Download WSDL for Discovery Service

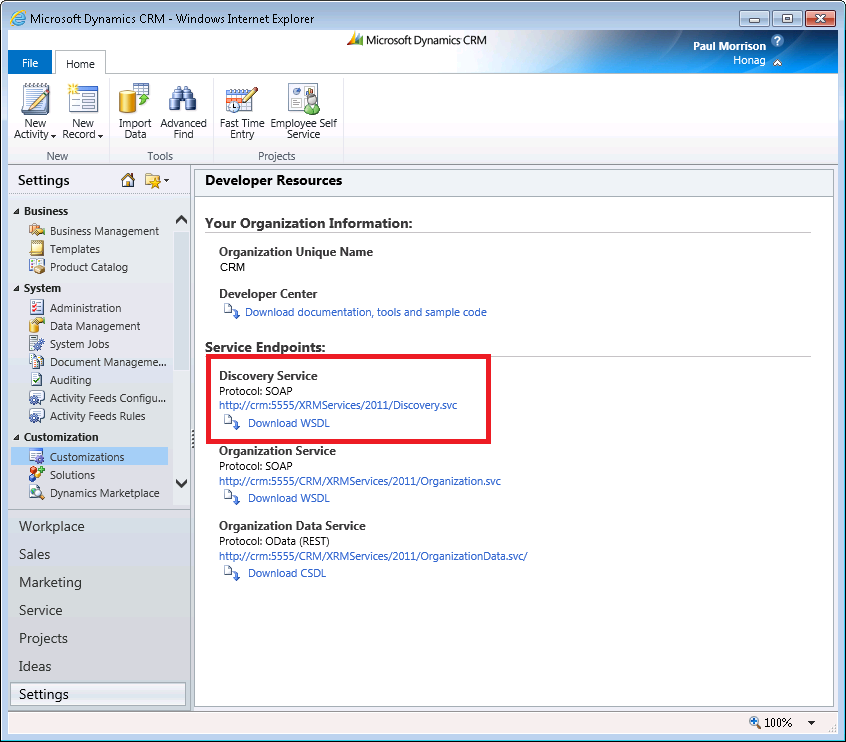(289, 423)
